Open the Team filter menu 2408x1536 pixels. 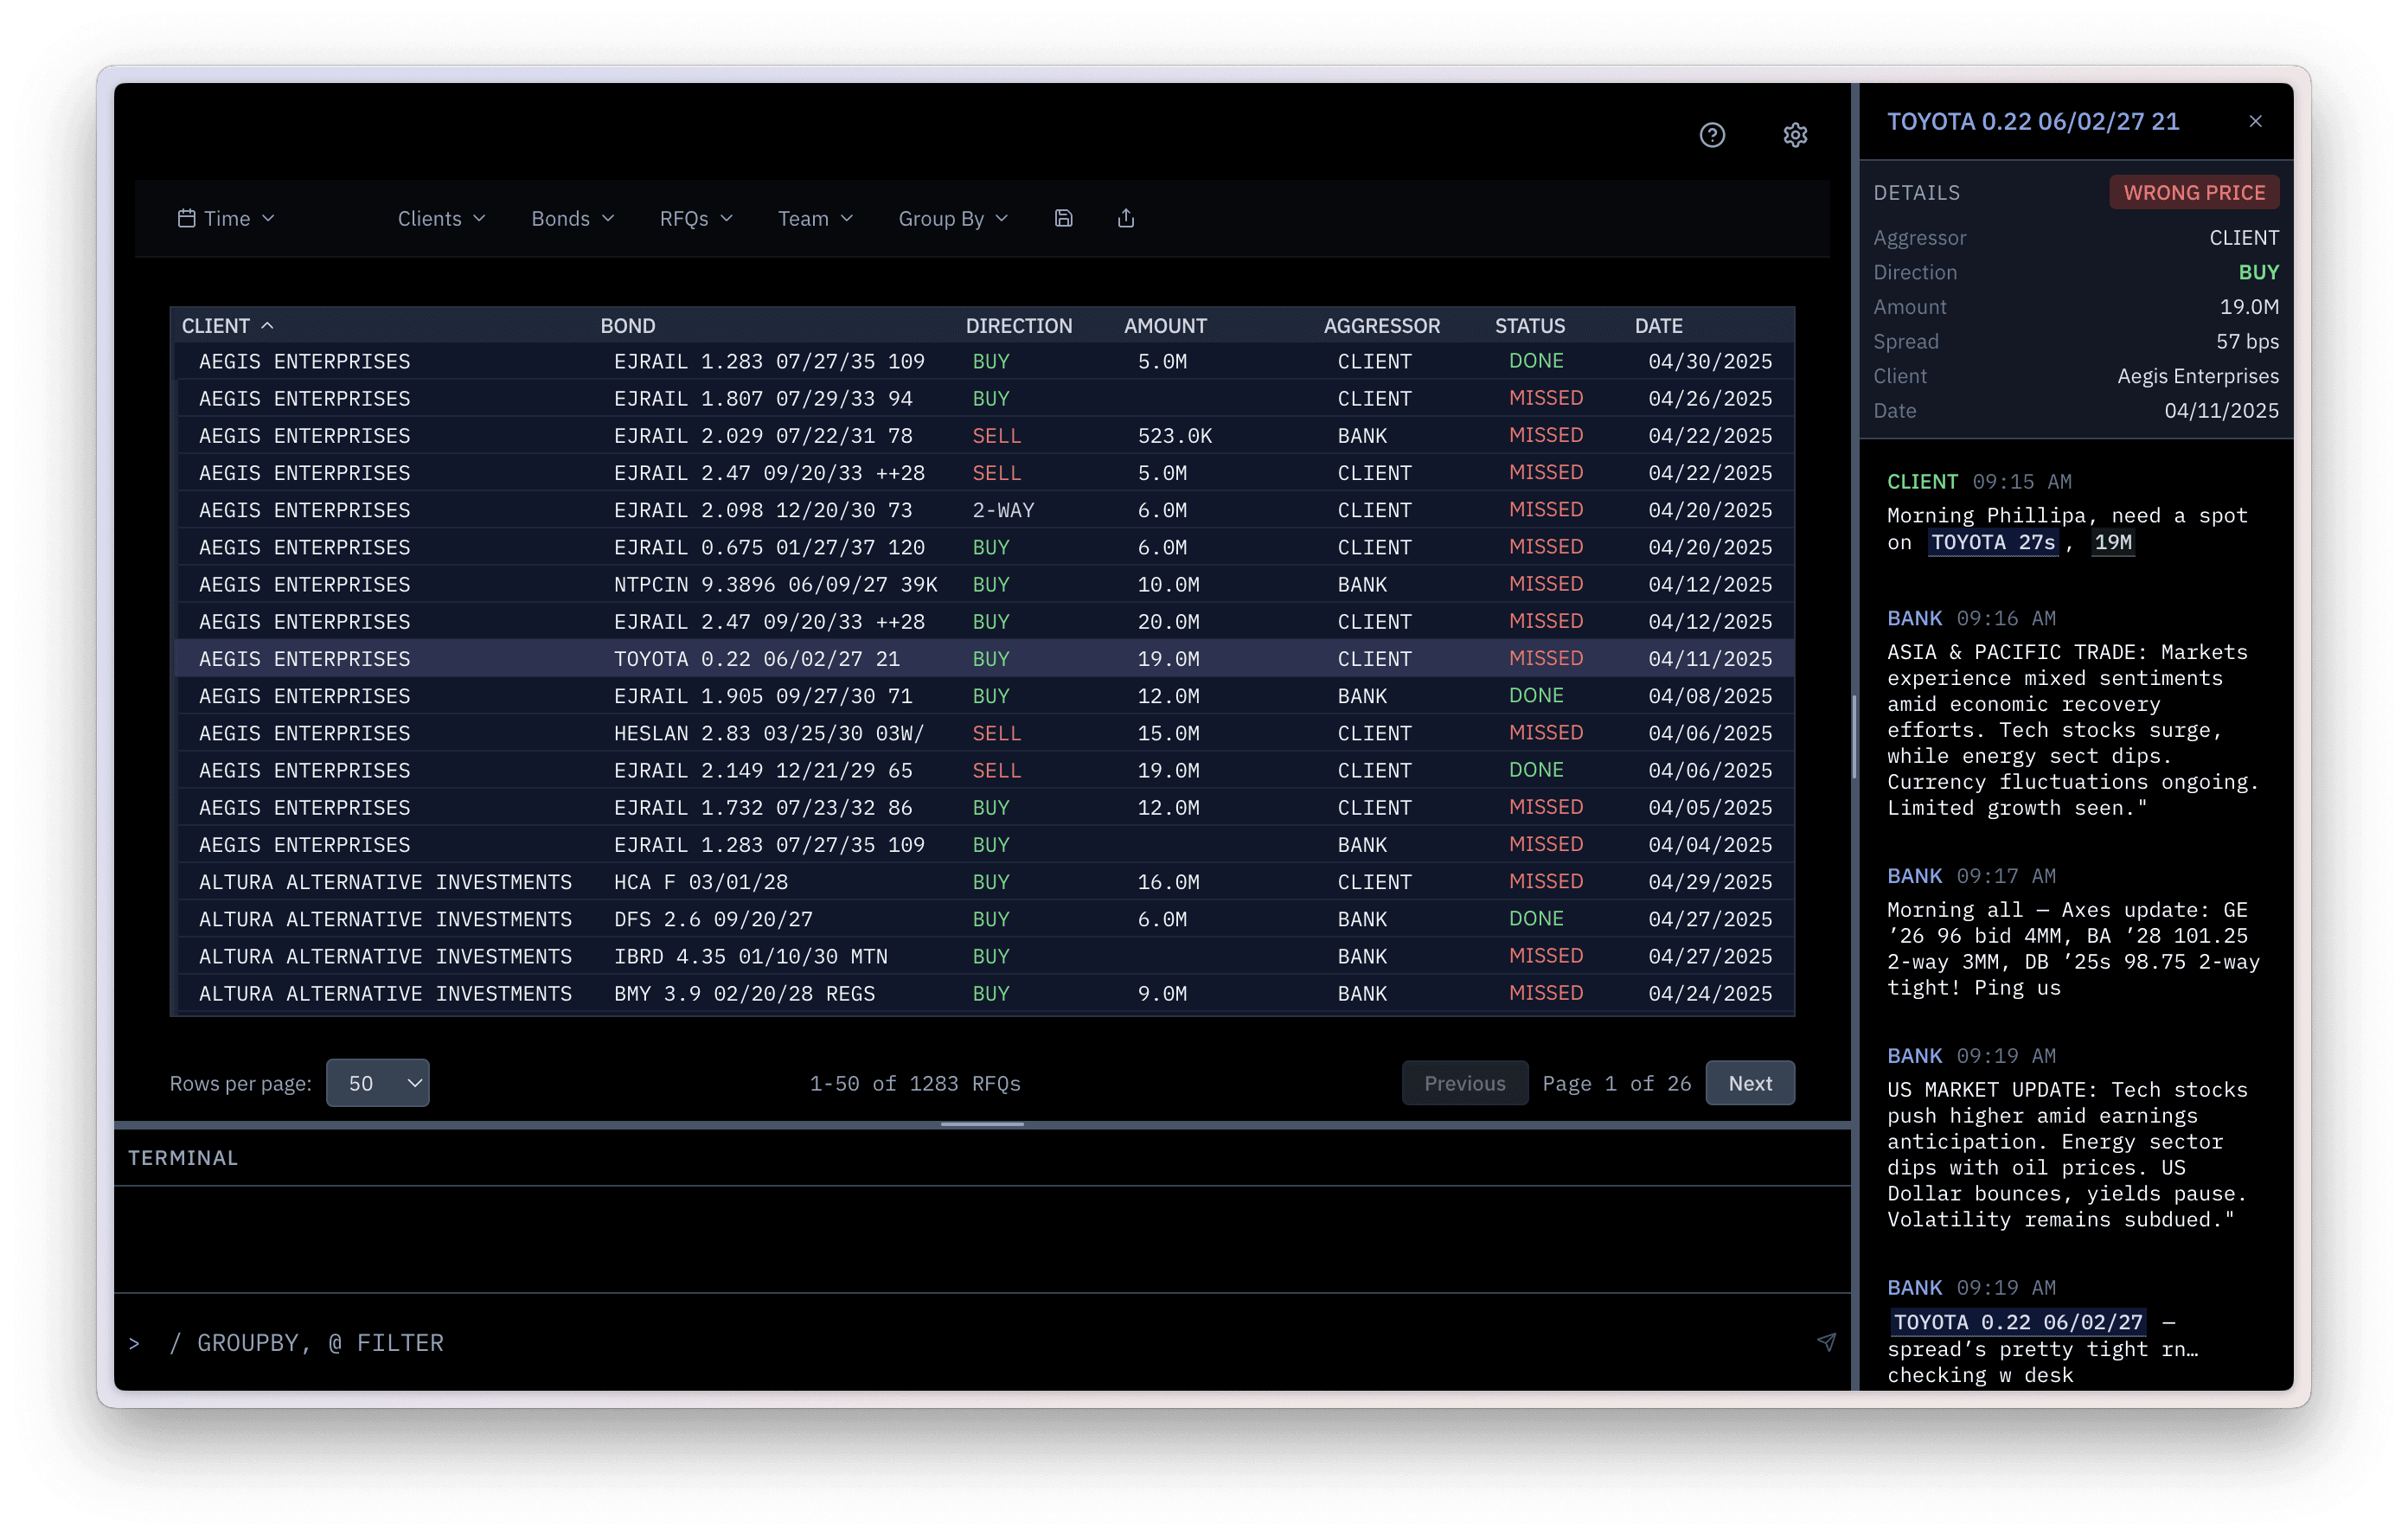pyautogui.click(x=815, y=218)
